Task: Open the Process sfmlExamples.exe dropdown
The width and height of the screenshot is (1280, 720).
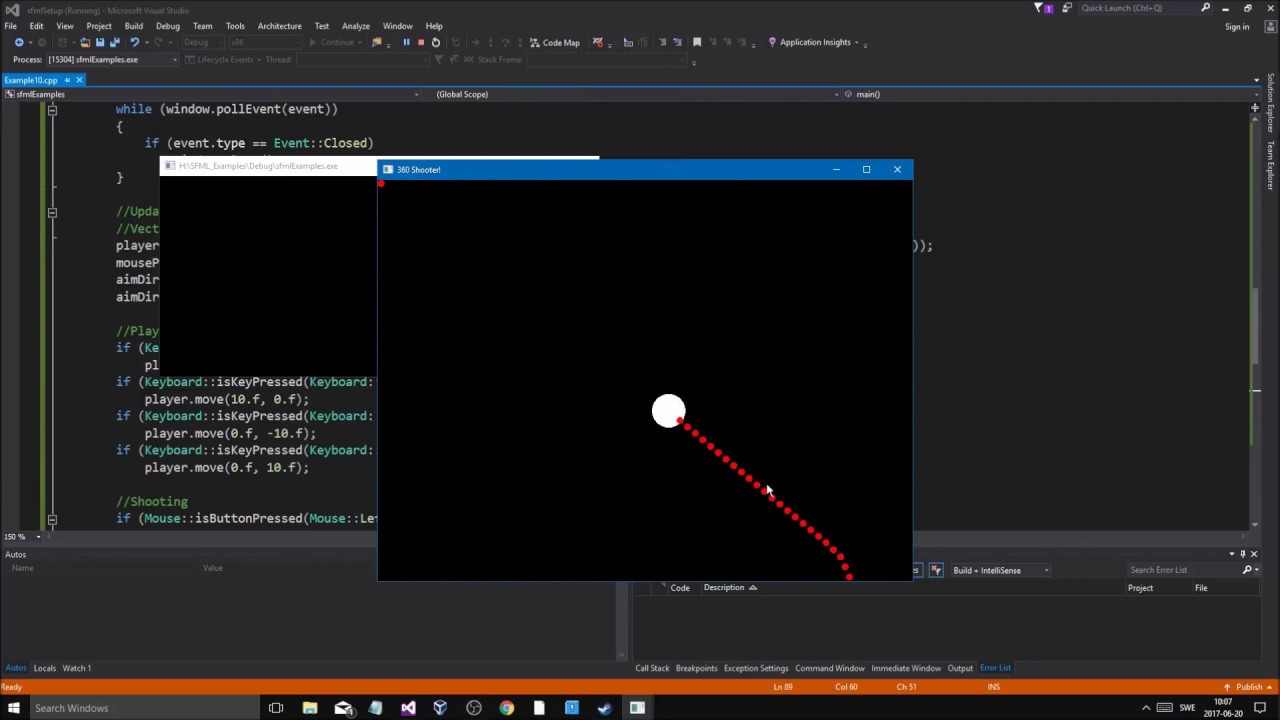Action: [x=174, y=60]
